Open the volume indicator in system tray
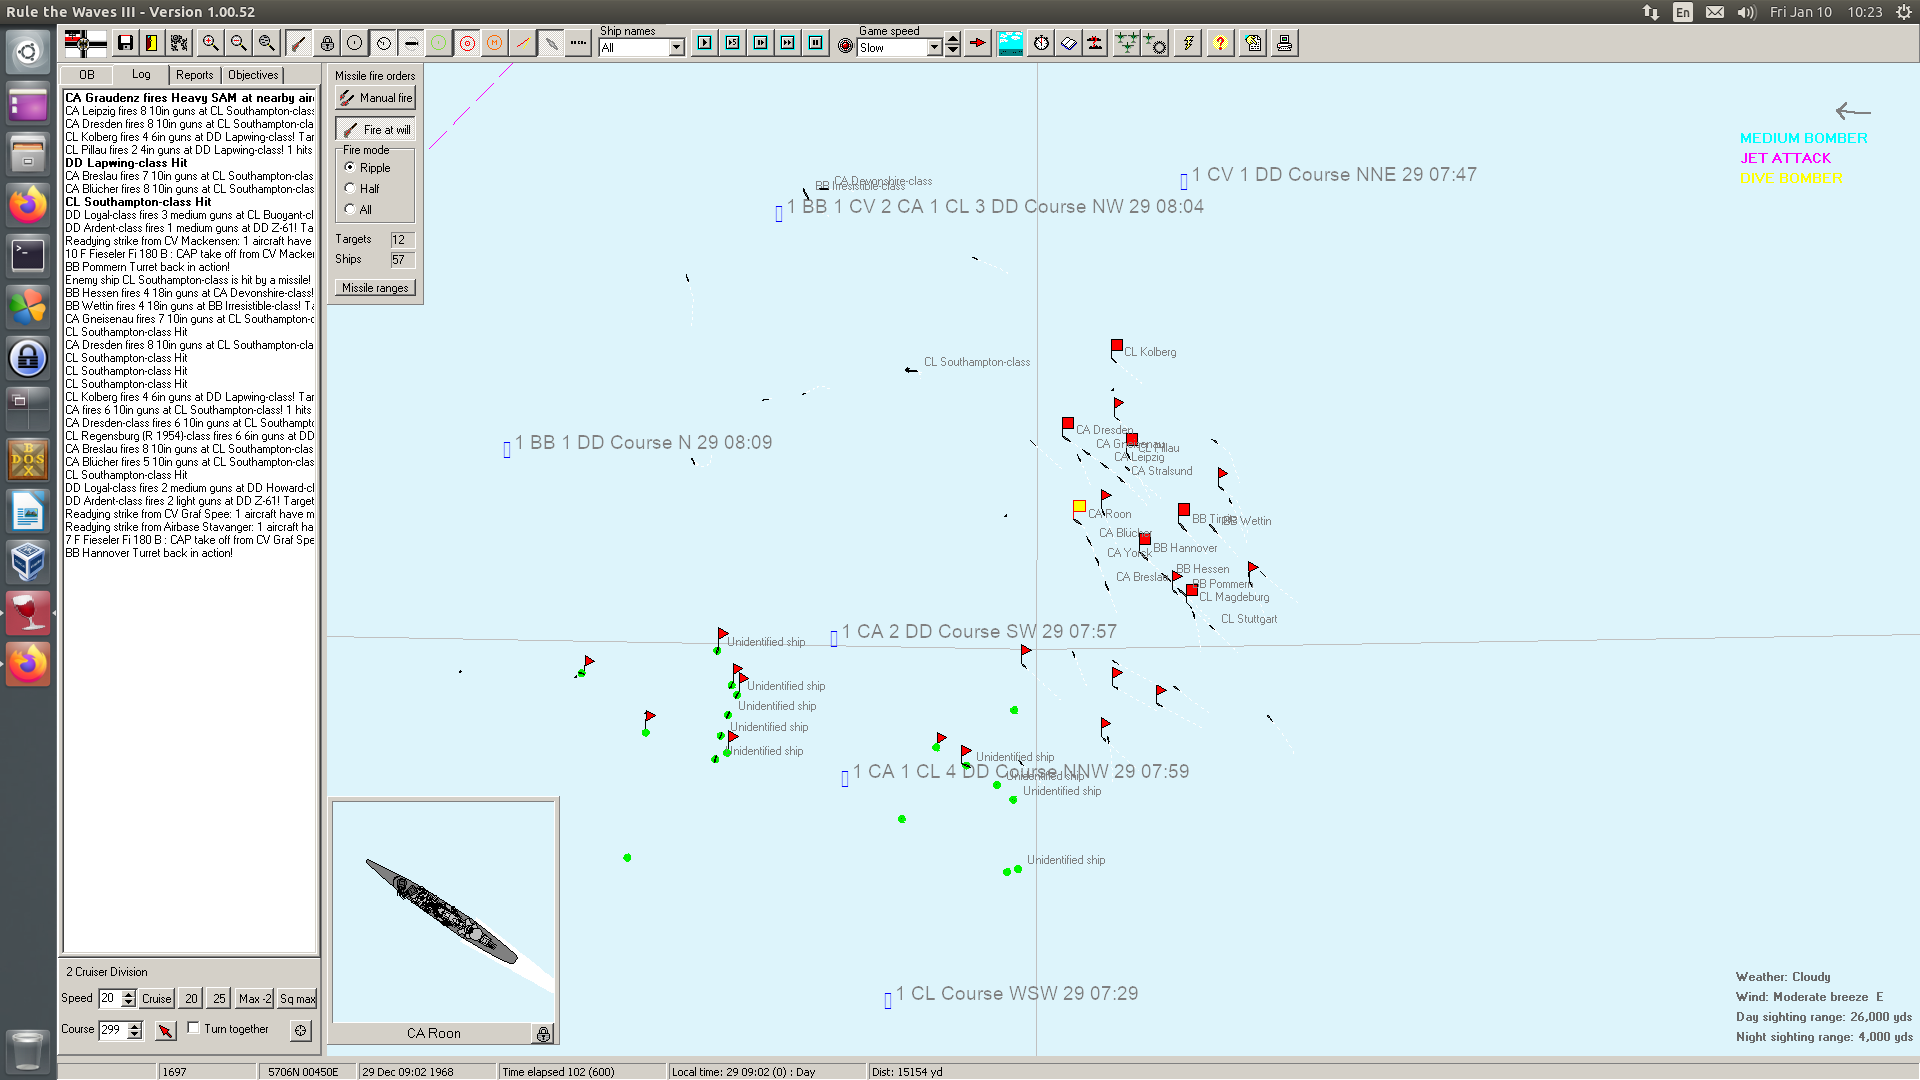Image resolution: width=1920 pixels, height=1080 pixels. pos(1746,12)
